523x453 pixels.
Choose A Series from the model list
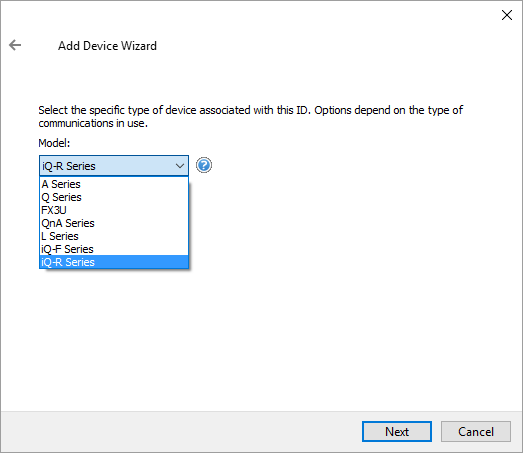coord(114,184)
